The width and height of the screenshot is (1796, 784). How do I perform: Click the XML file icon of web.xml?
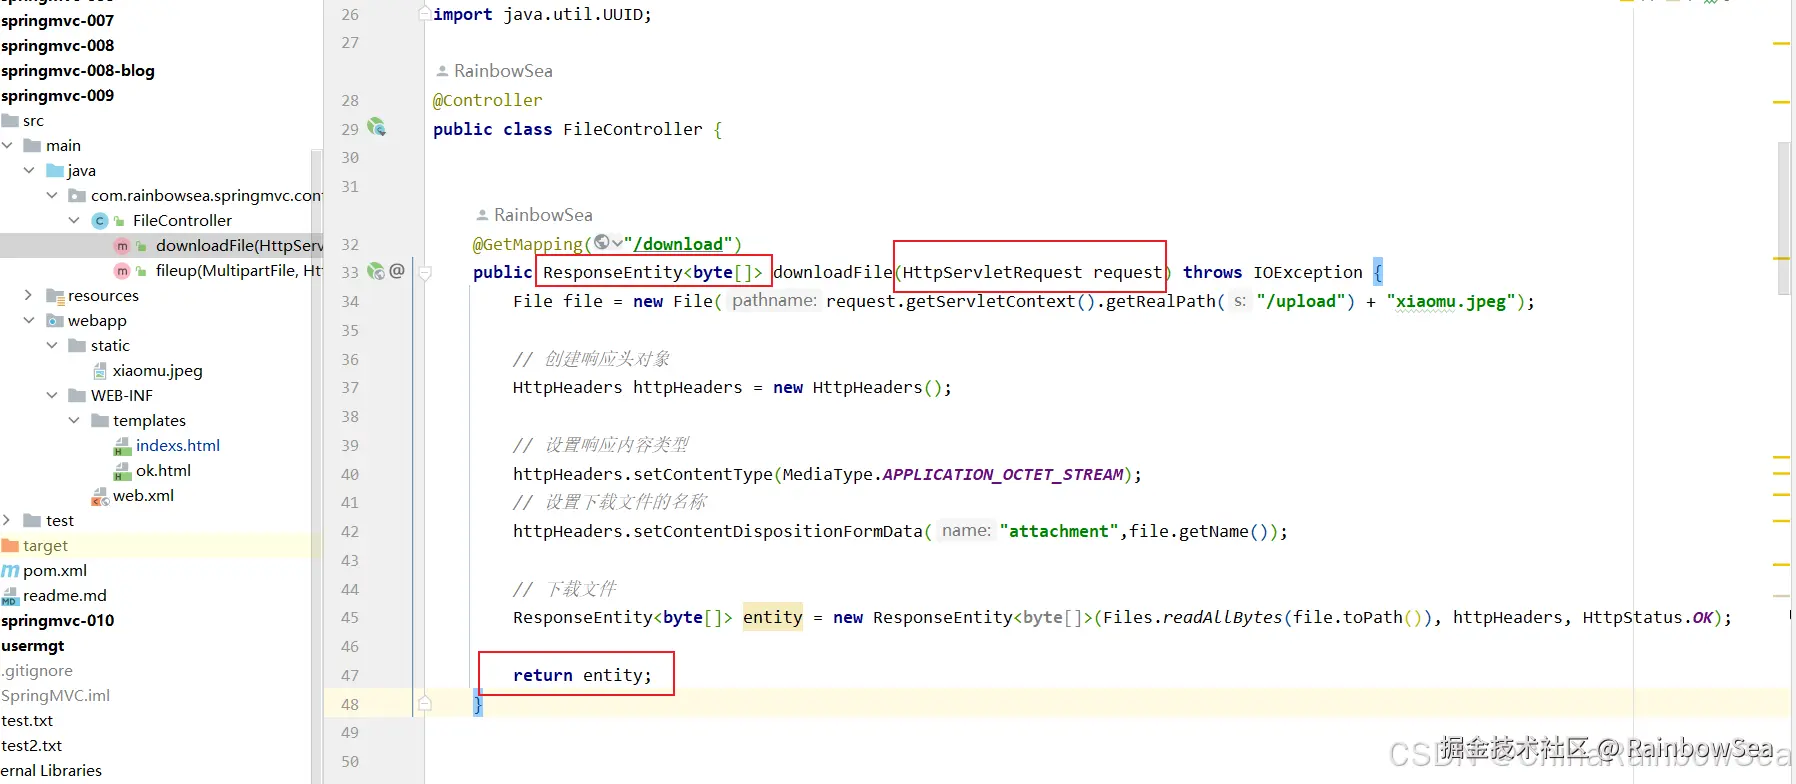point(100,496)
